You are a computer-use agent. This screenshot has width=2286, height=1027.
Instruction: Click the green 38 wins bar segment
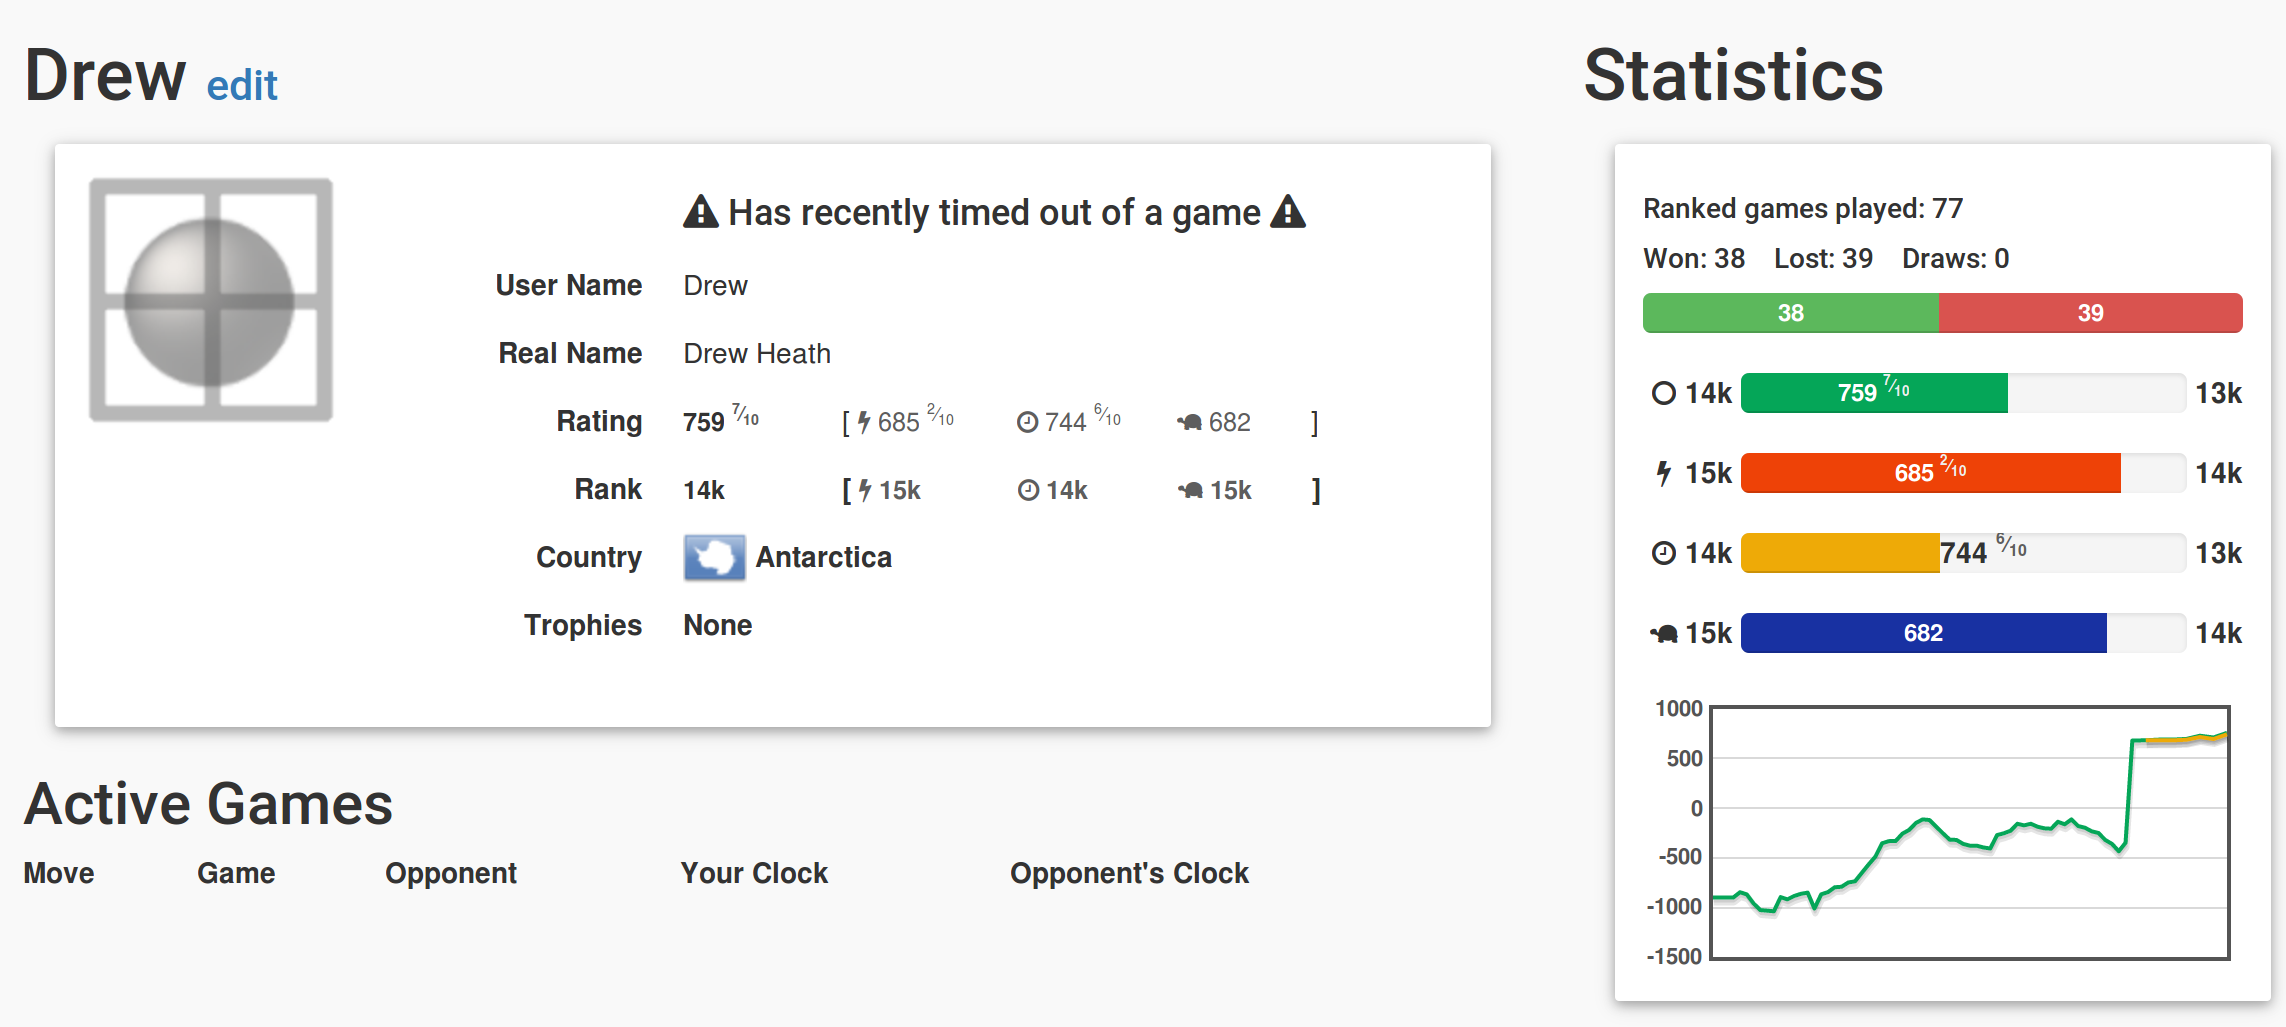1791,313
